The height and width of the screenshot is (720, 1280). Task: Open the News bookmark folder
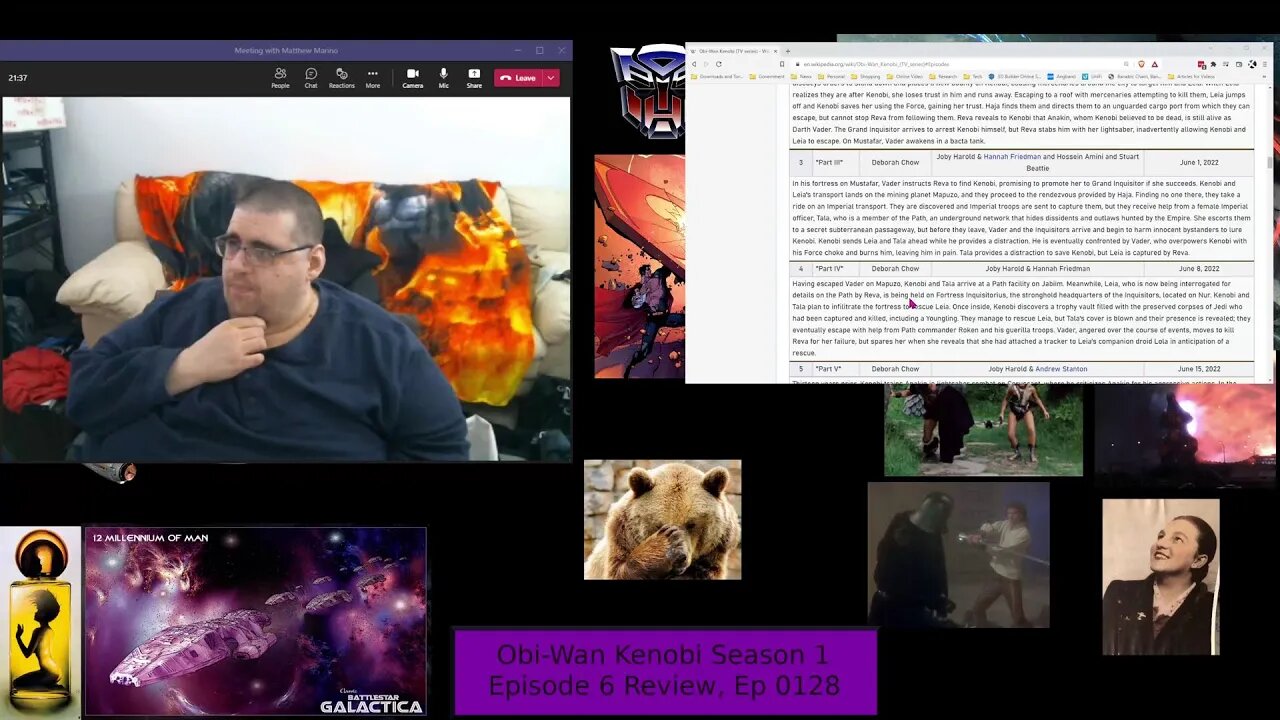(x=801, y=76)
